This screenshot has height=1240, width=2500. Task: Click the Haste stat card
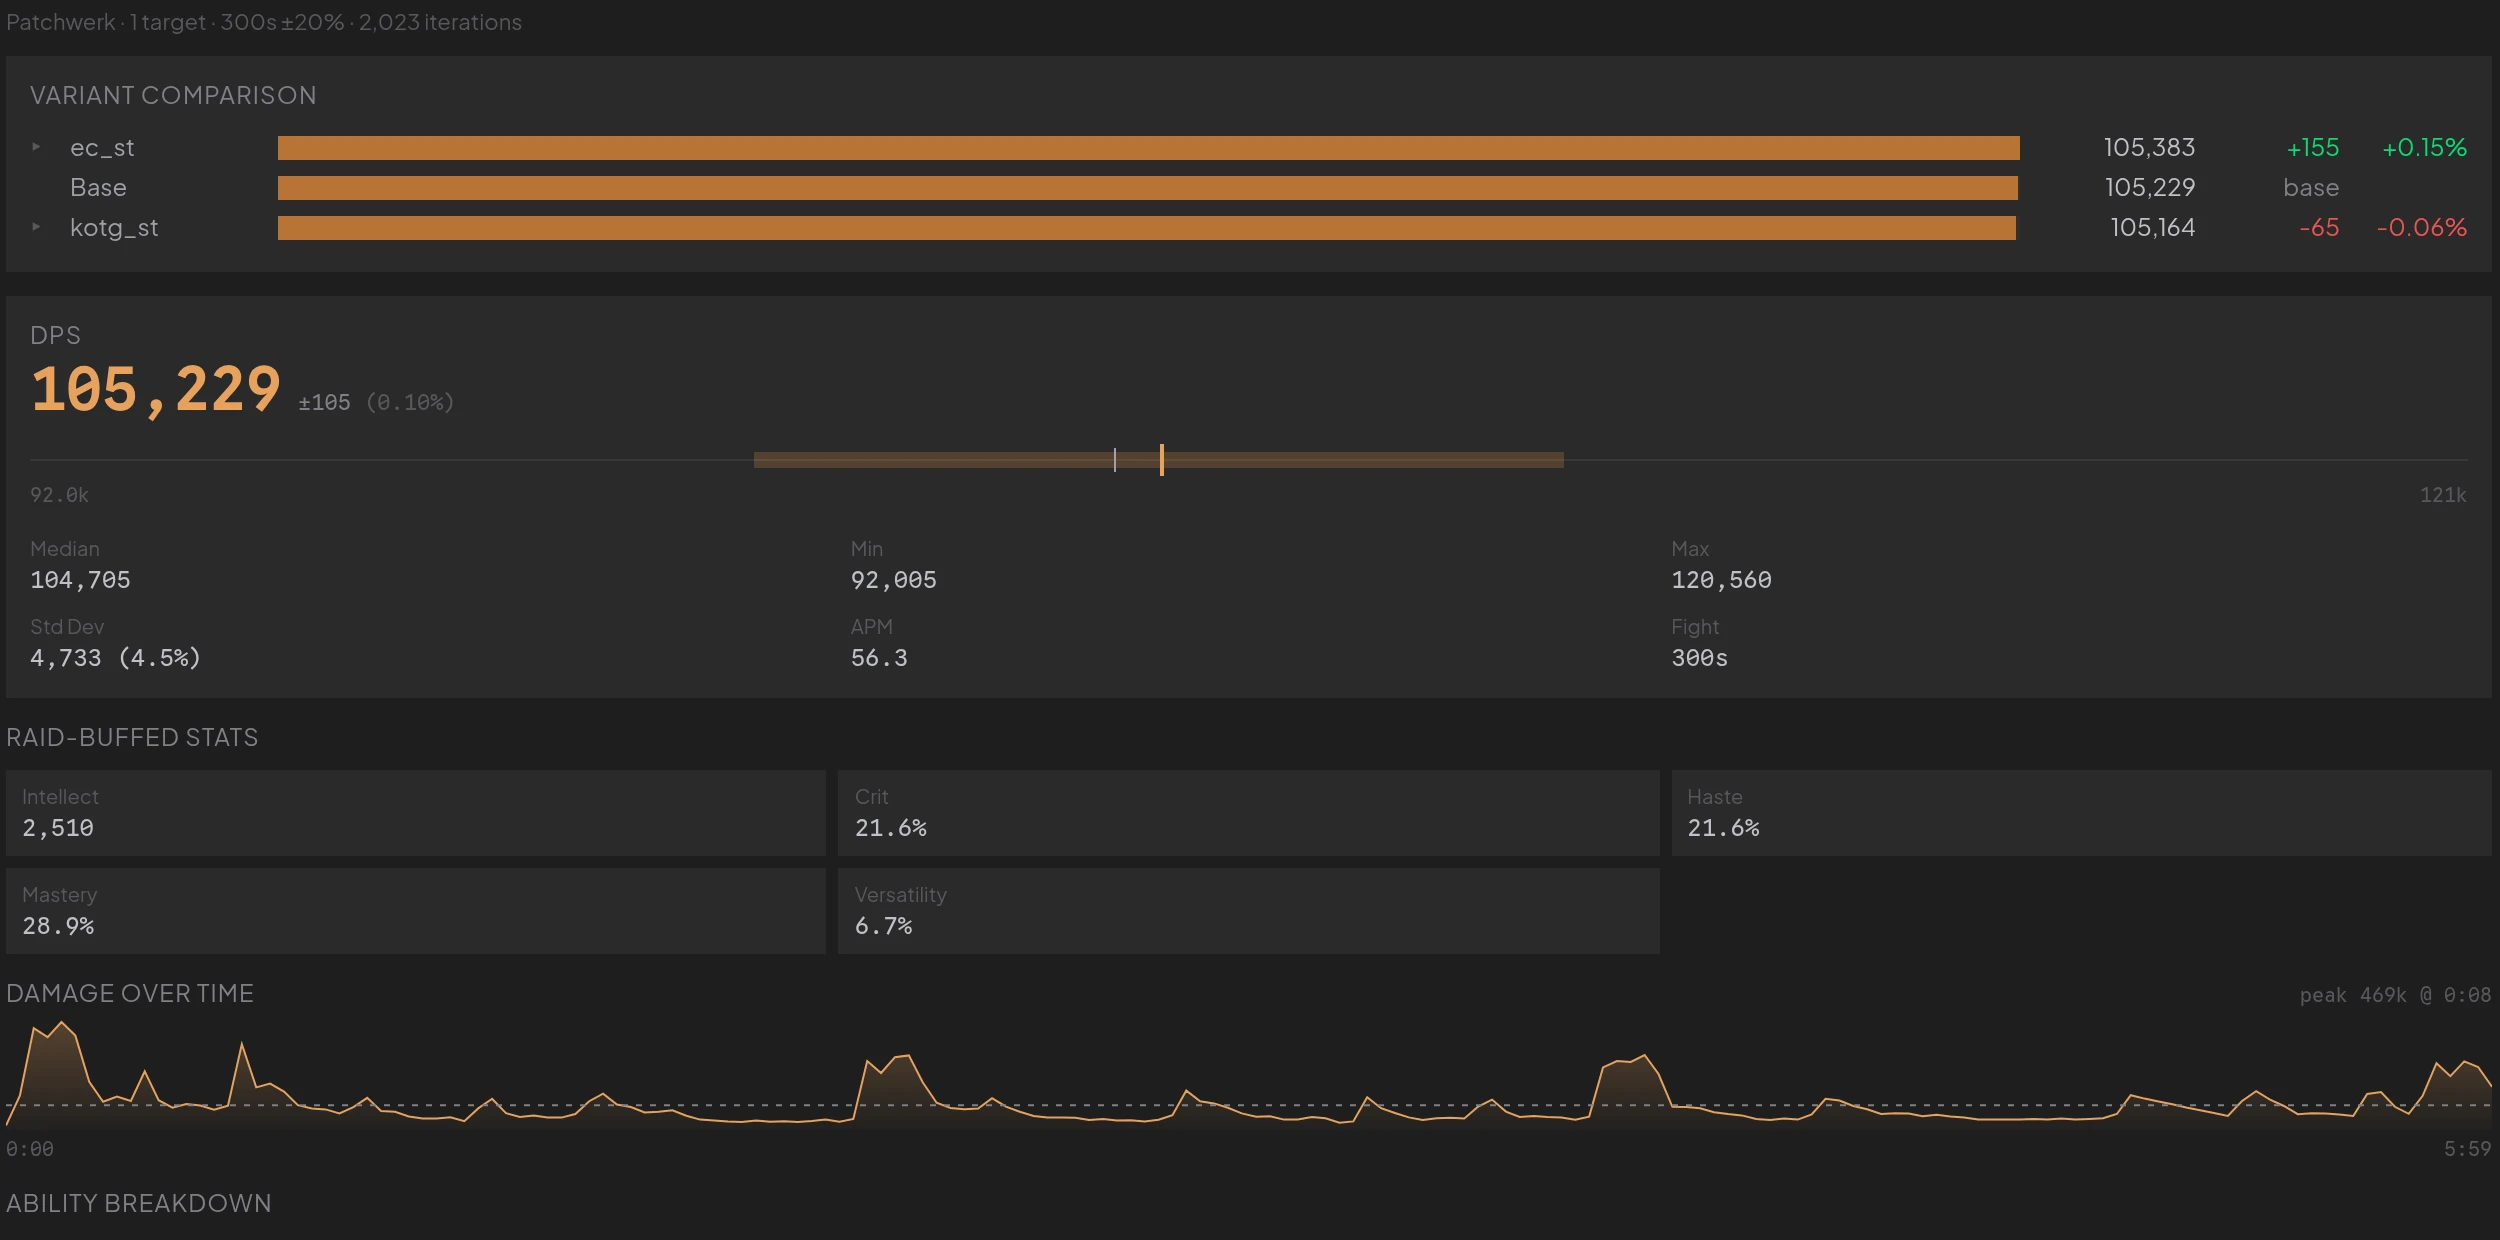tap(2081, 813)
